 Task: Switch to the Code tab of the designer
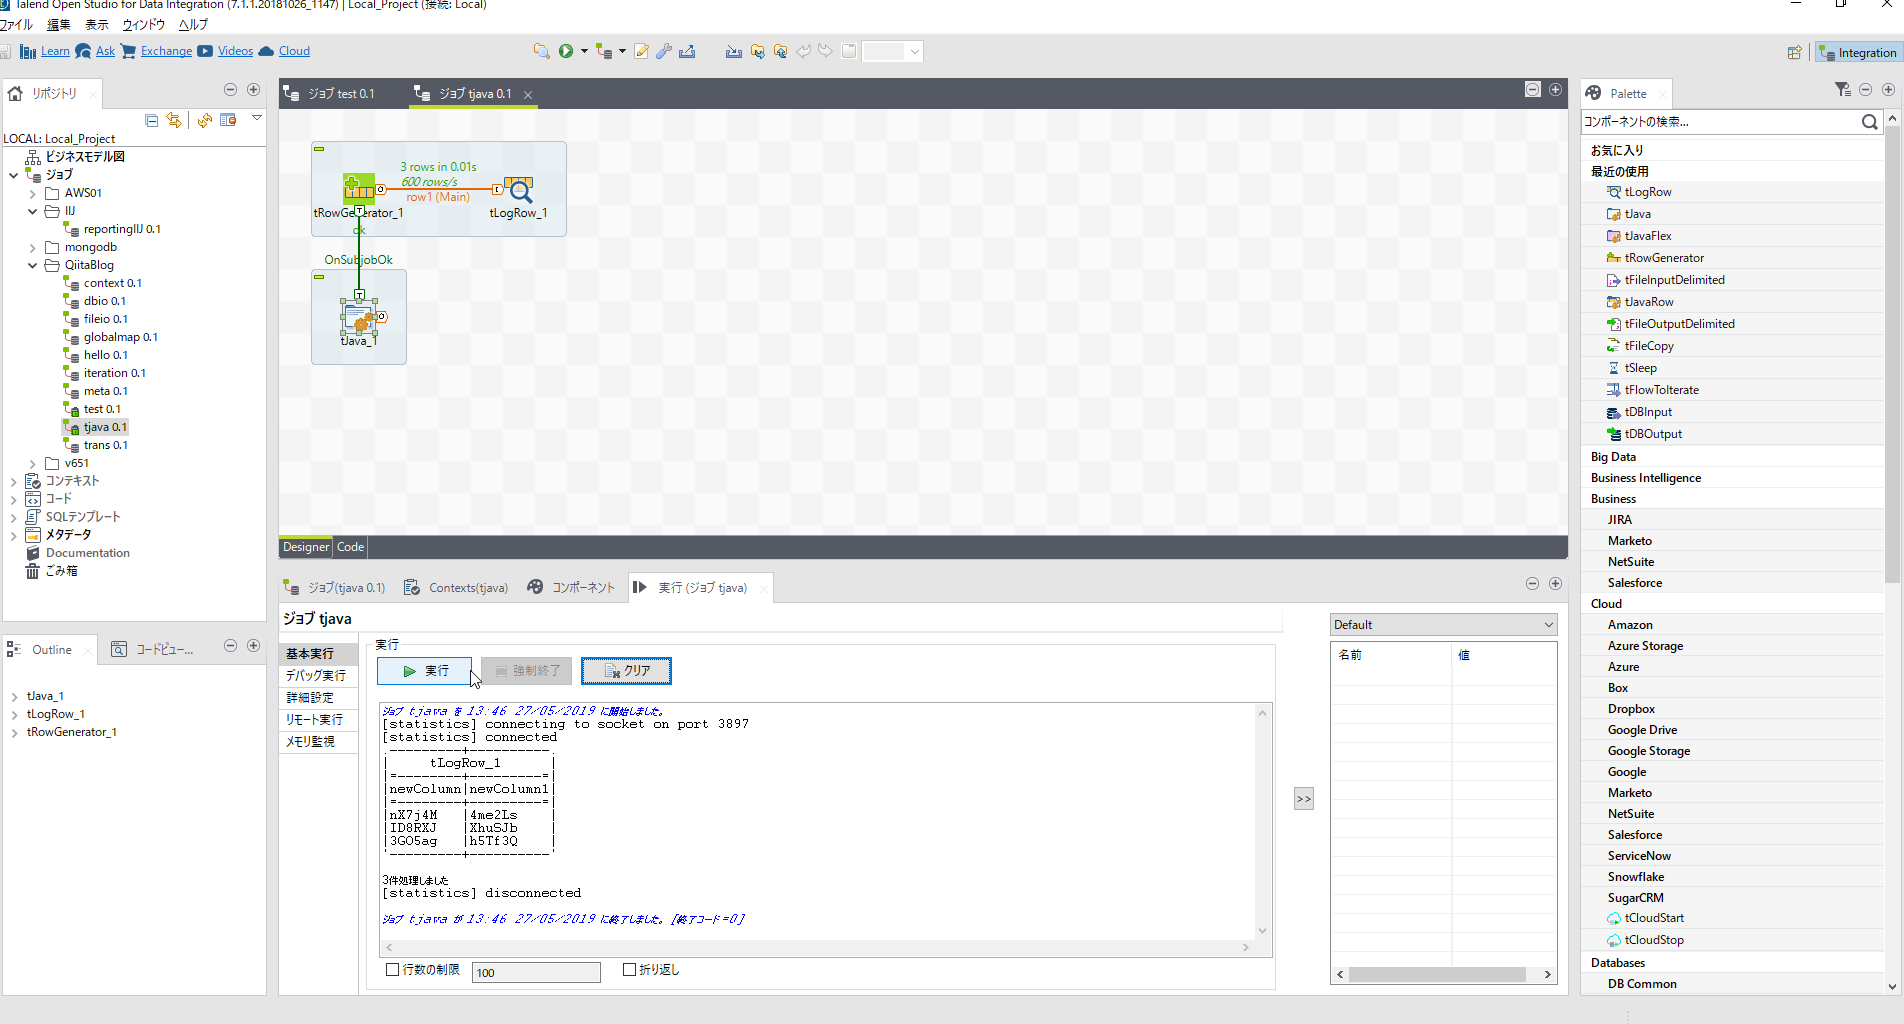click(x=349, y=547)
